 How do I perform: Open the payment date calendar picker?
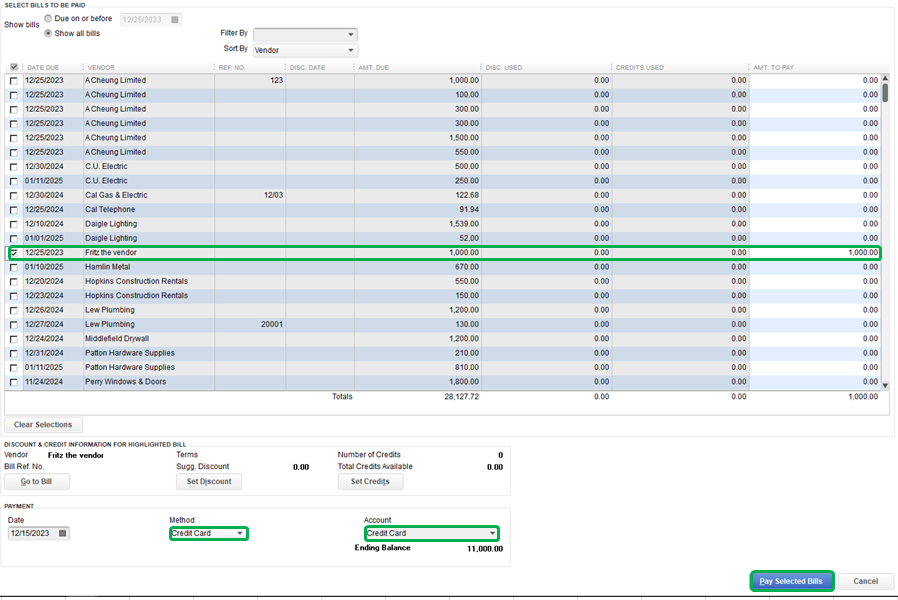pyautogui.click(x=63, y=534)
